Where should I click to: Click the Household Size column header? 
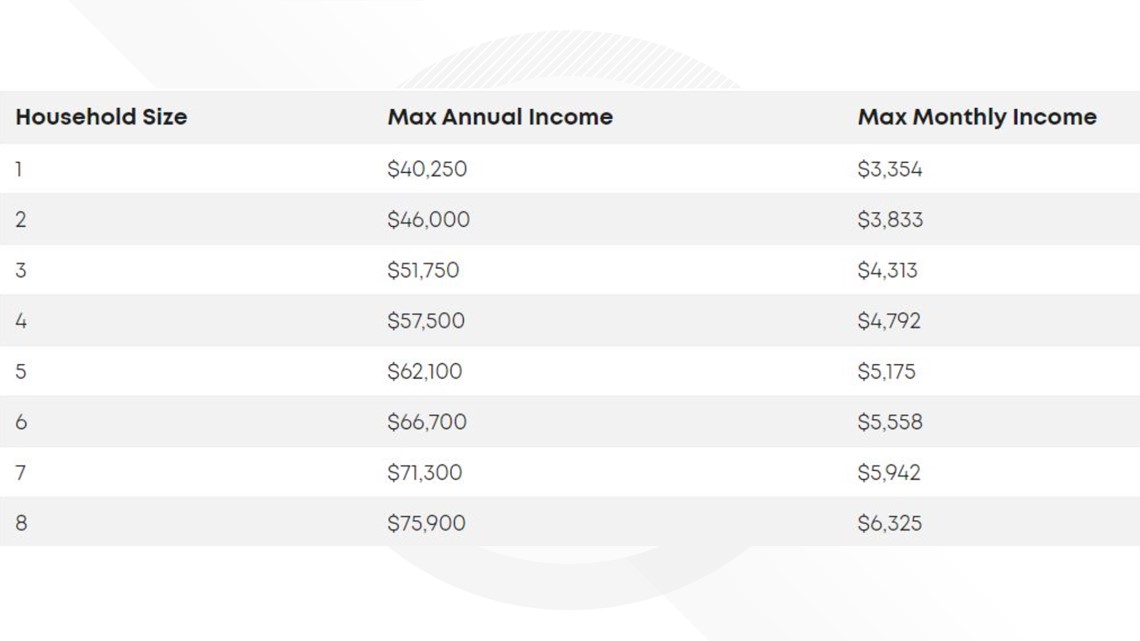tap(101, 117)
